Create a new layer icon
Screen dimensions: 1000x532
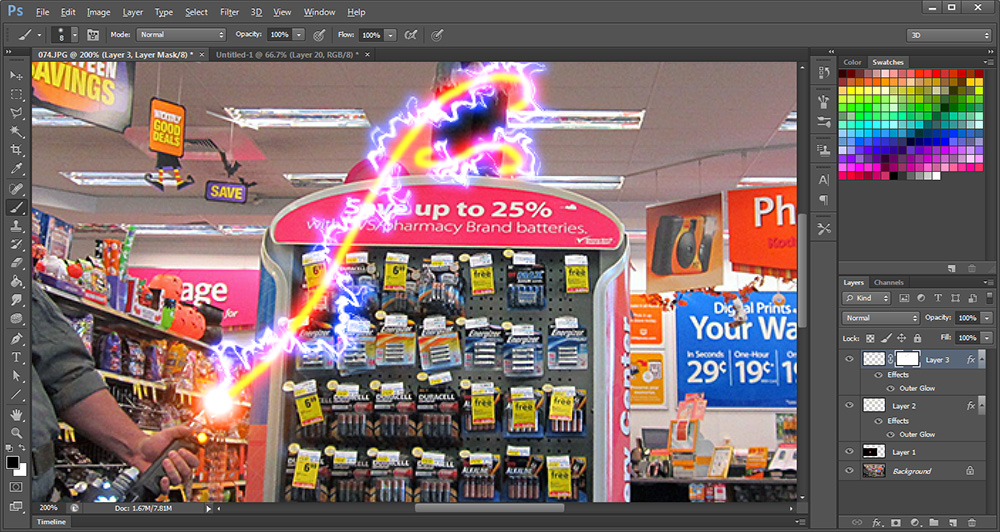pos(953,522)
